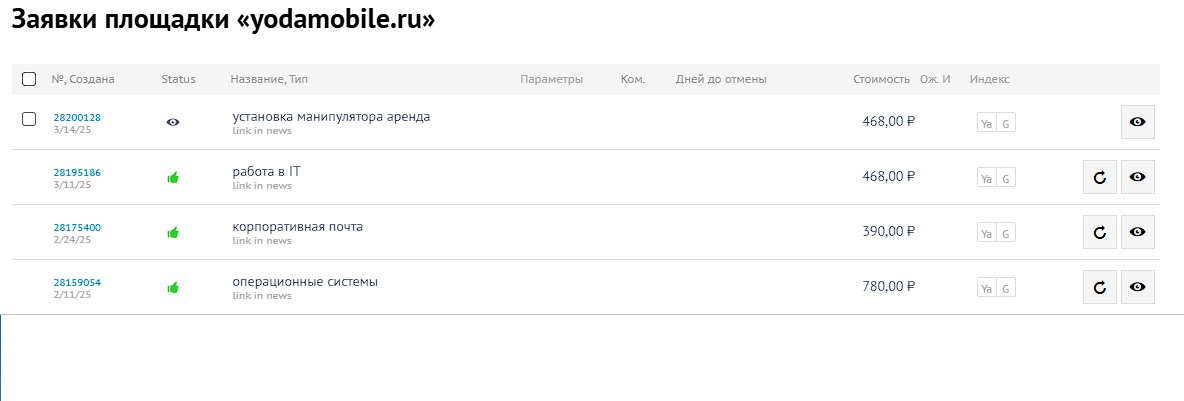Click green thumbs-up status of order 28175400
The image size is (1184, 401).
173,233
